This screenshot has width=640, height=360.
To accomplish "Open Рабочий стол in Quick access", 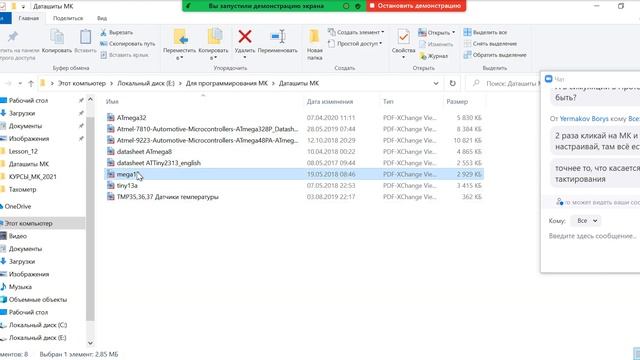I will (28, 100).
